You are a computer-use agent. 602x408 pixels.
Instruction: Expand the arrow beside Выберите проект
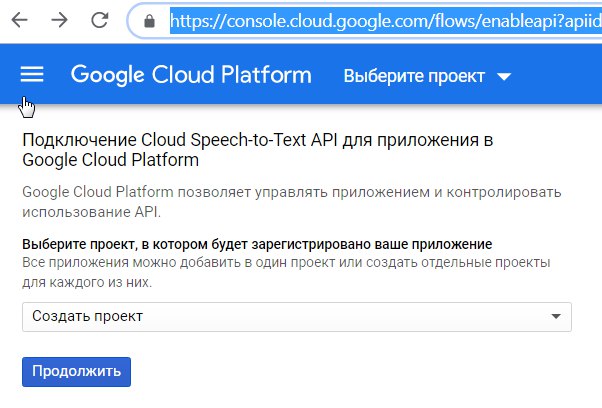504,76
